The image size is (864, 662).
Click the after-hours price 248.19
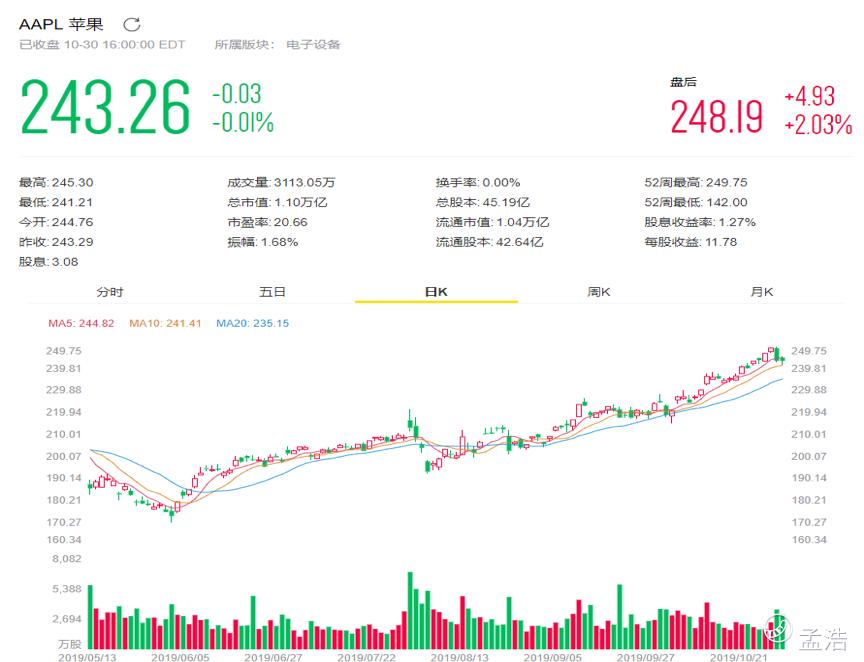point(716,117)
